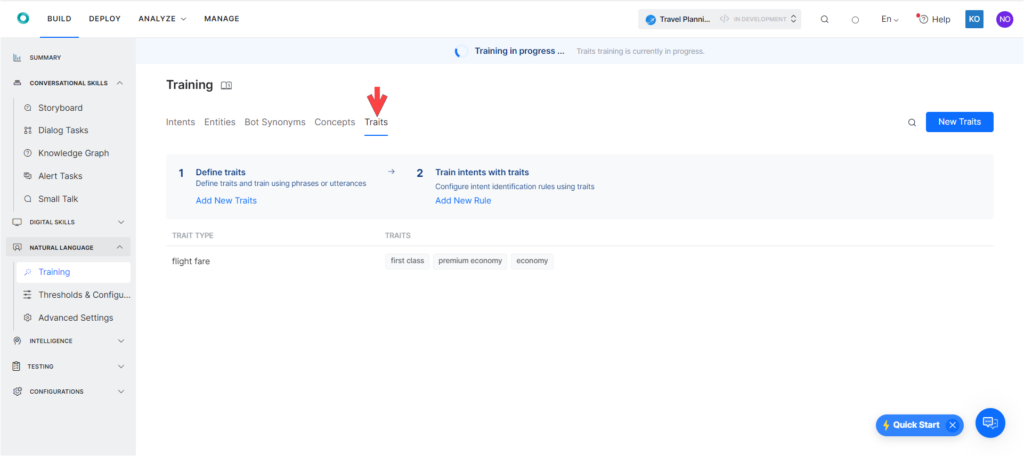Click the Kore.ai logo icon

pyautogui.click(x=23, y=19)
